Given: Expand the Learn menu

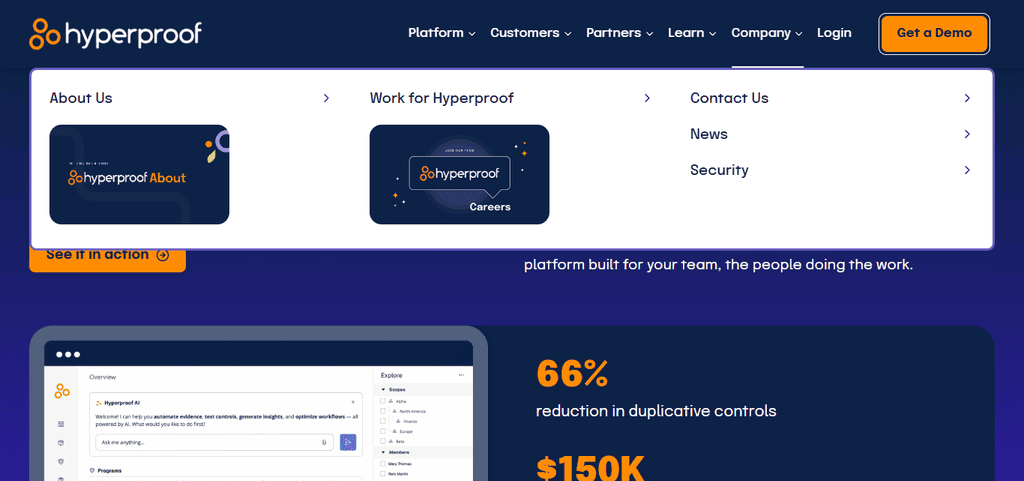Looking at the screenshot, I should 692,33.
